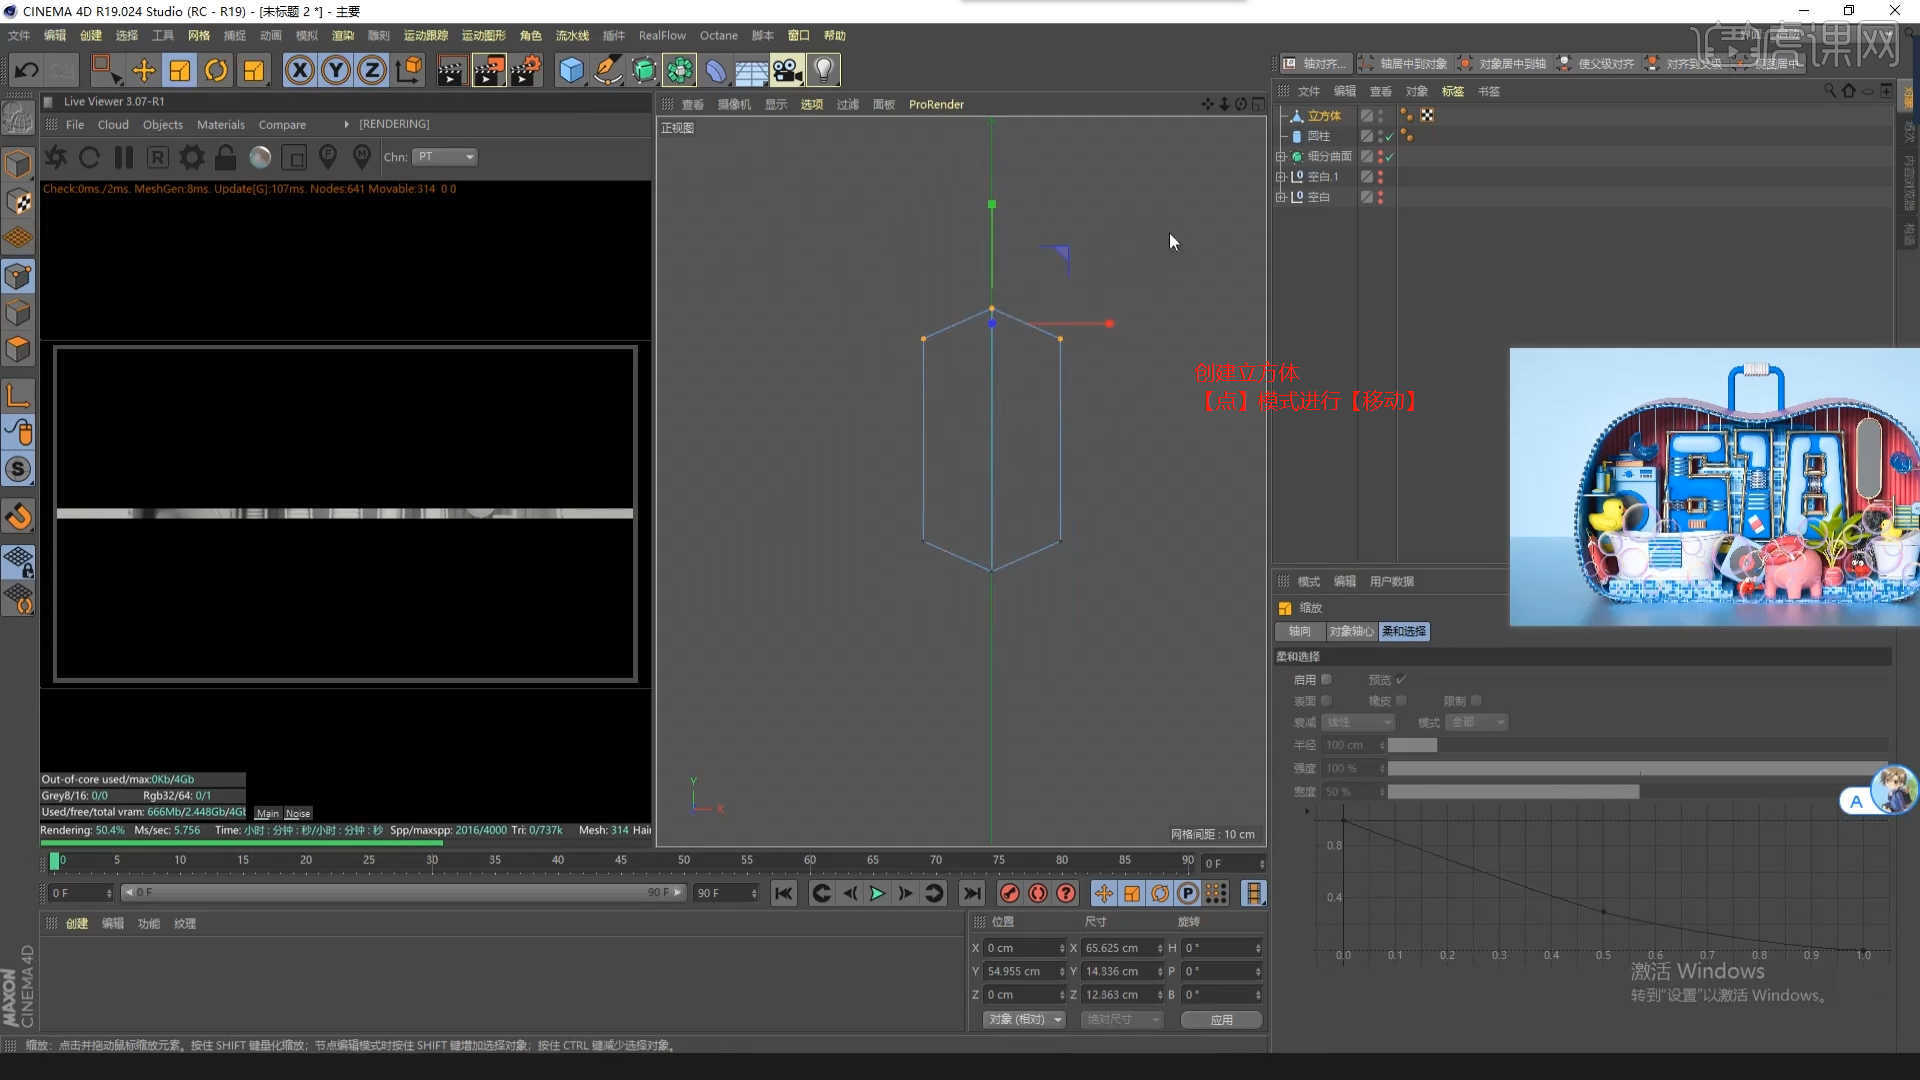This screenshot has width=1920, height=1080.
Task: Expand the 细分曲面 tree node
Action: pos(1280,157)
